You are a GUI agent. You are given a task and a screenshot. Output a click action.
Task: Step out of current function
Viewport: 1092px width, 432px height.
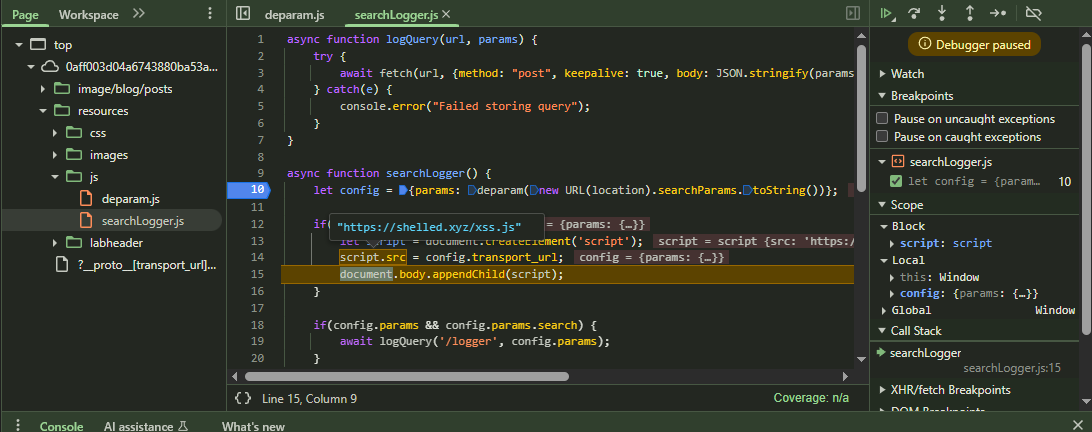tap(969, 13)
